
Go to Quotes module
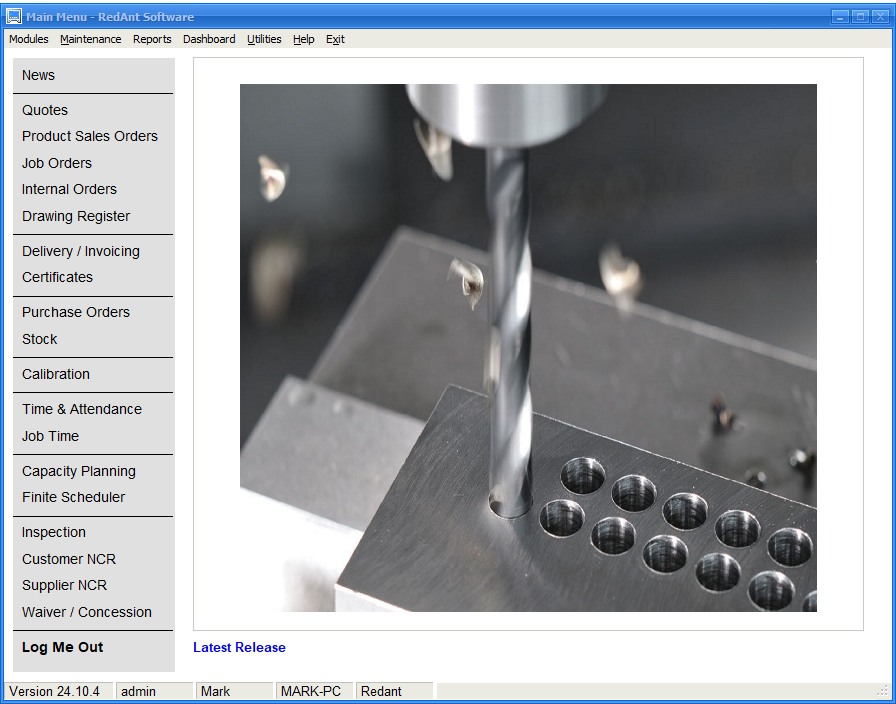[45, 110]
